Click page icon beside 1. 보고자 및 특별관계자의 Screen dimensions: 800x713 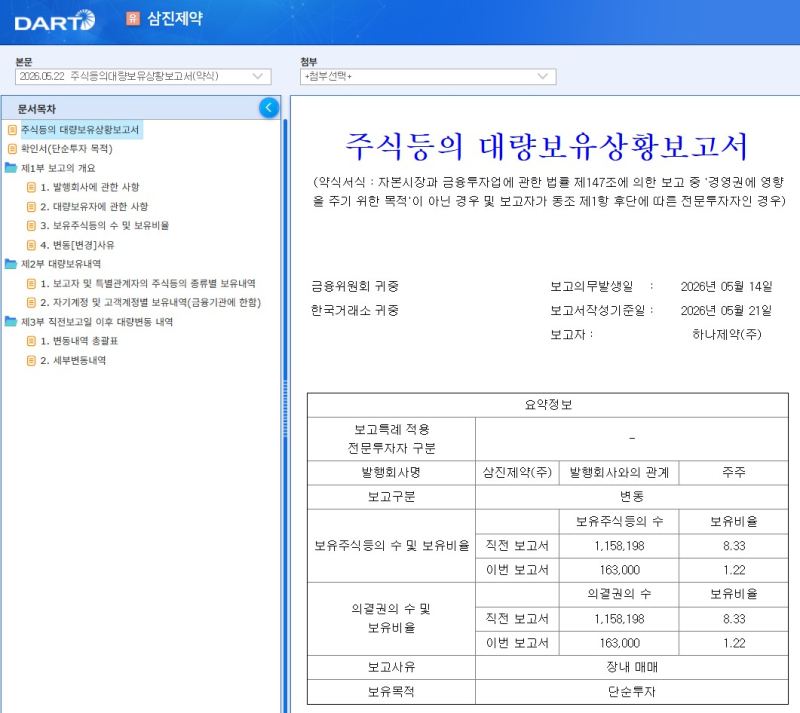click(31, 283)
